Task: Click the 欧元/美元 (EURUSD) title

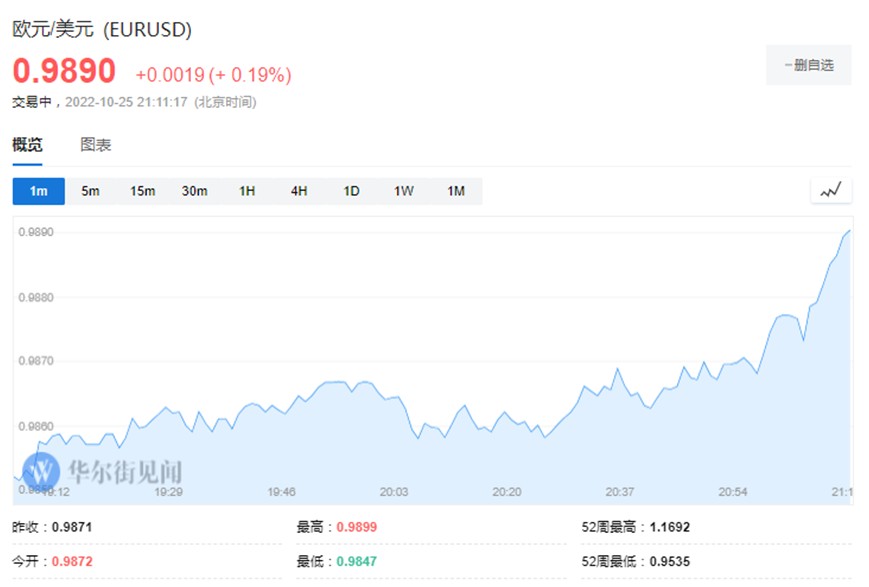Action: [102, 30]
